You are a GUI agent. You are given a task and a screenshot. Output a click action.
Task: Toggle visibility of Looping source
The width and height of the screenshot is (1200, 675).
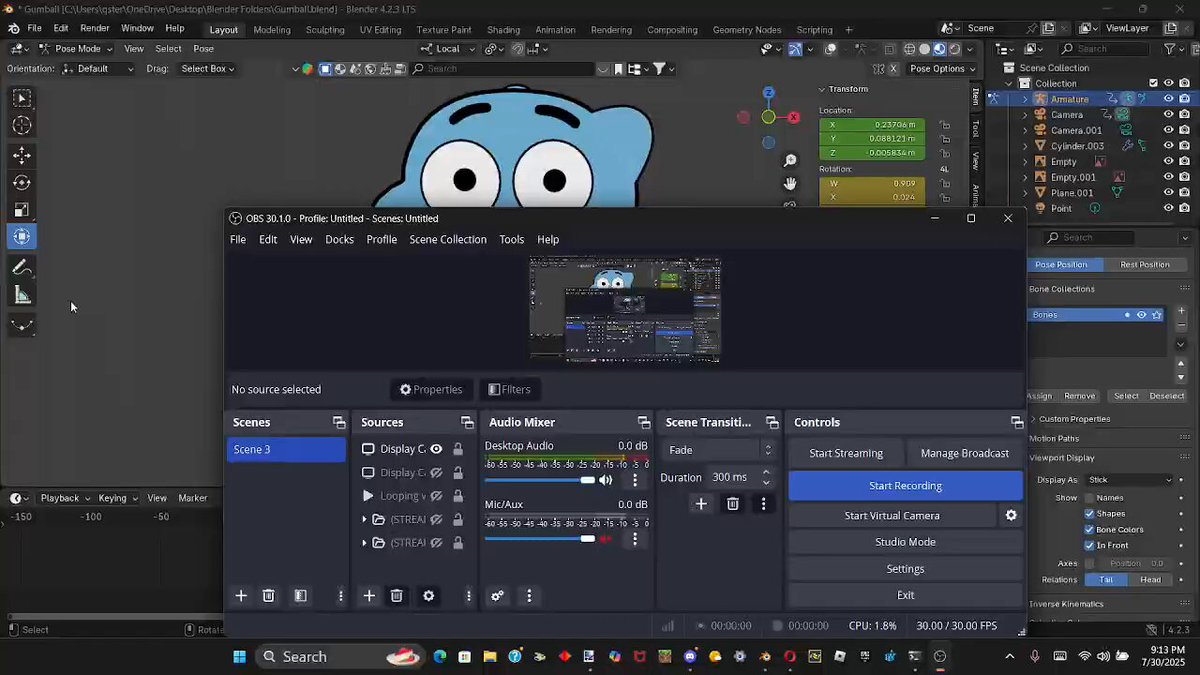436,496
